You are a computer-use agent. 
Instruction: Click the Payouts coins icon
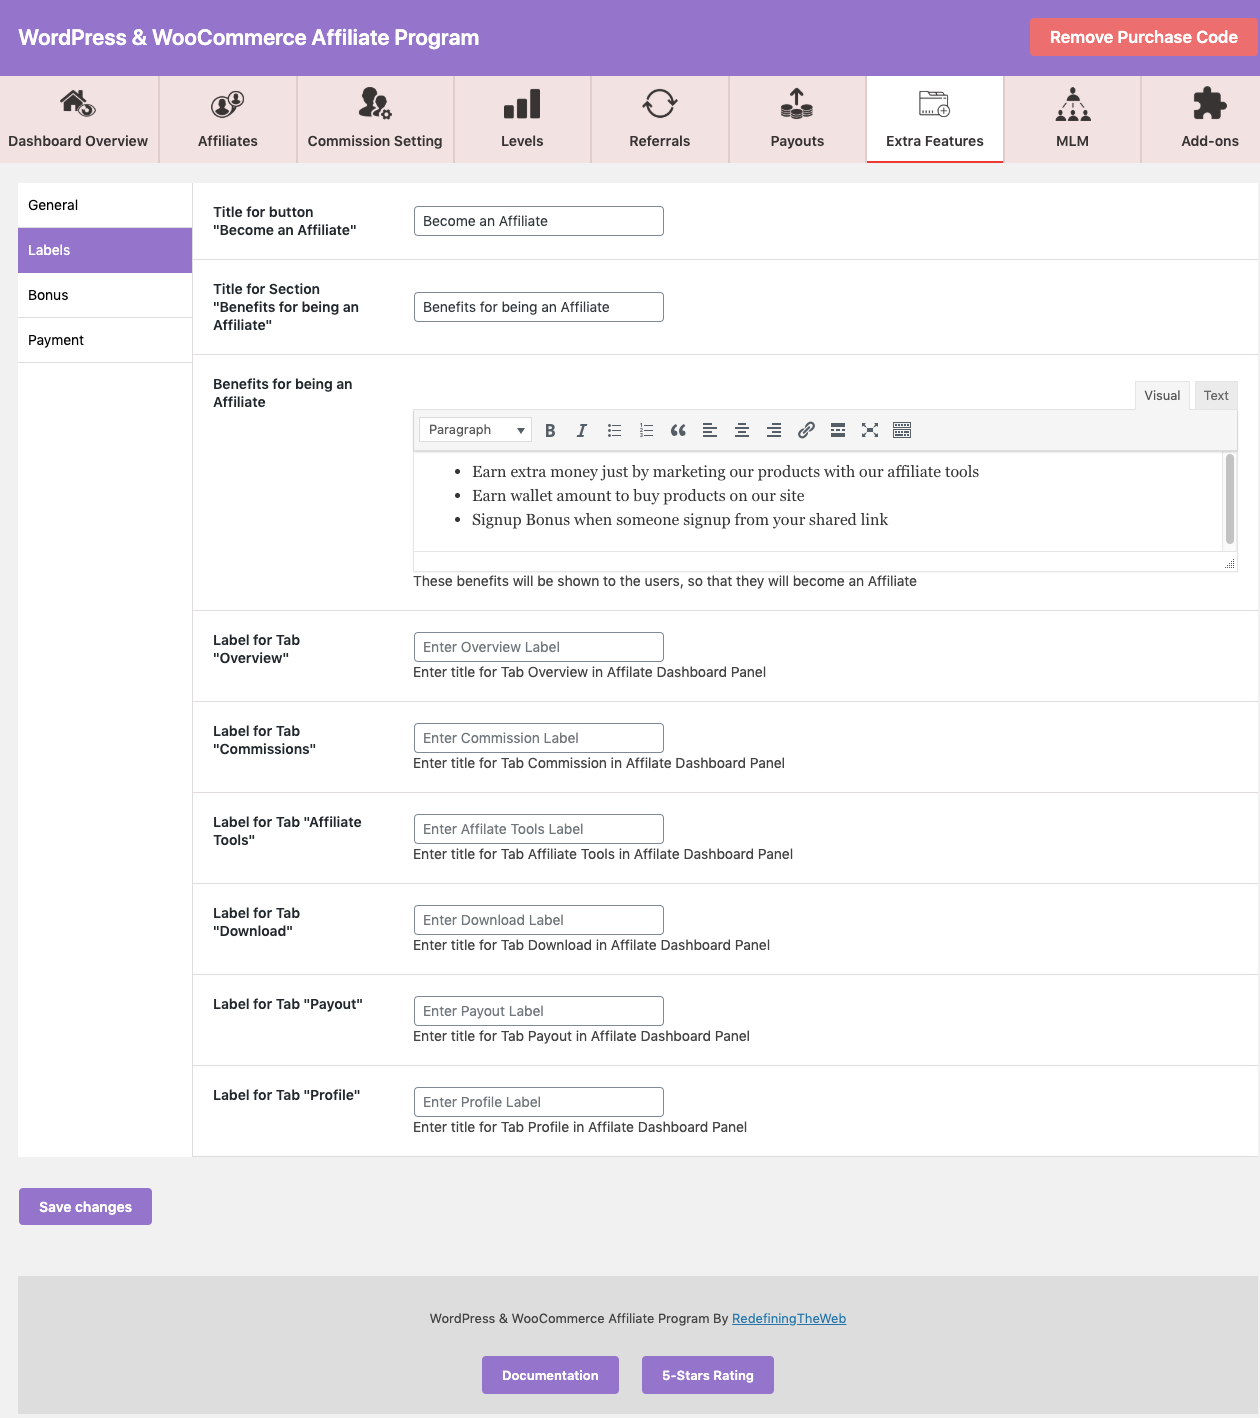(x=797, y=103)
